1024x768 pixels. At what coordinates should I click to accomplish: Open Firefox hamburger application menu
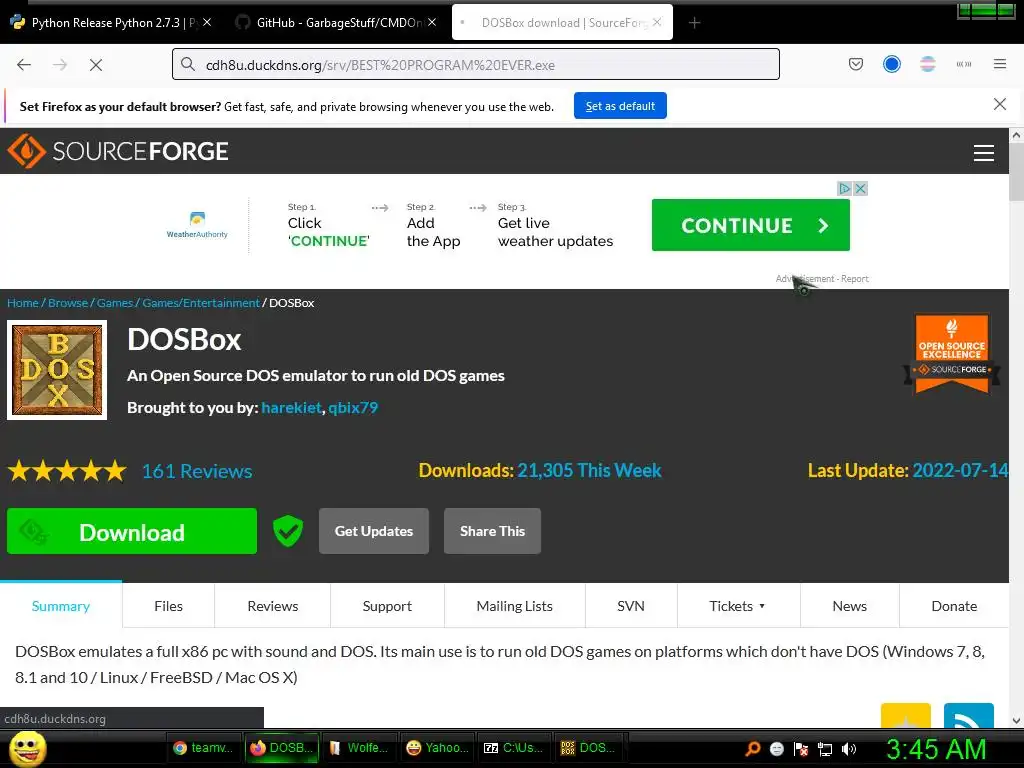[999, 64]
